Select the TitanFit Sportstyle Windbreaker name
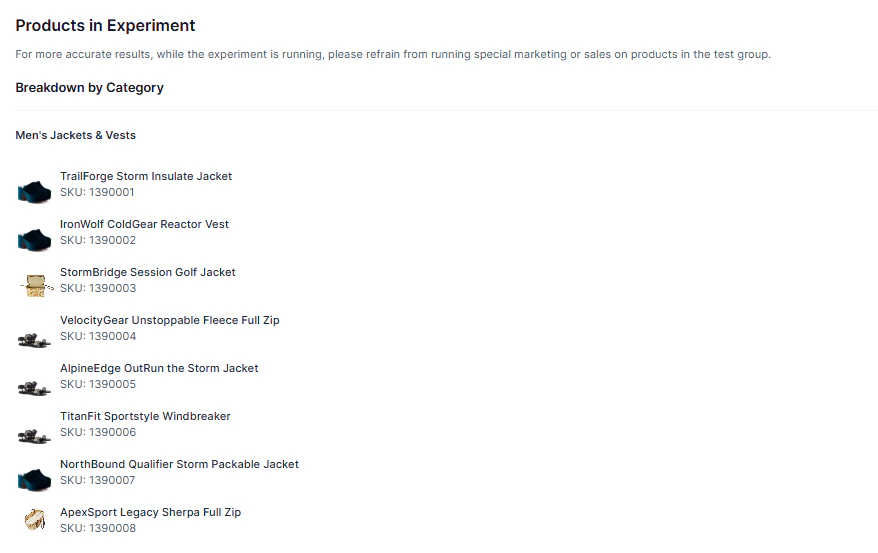878x553 pixels. point(145,416)
